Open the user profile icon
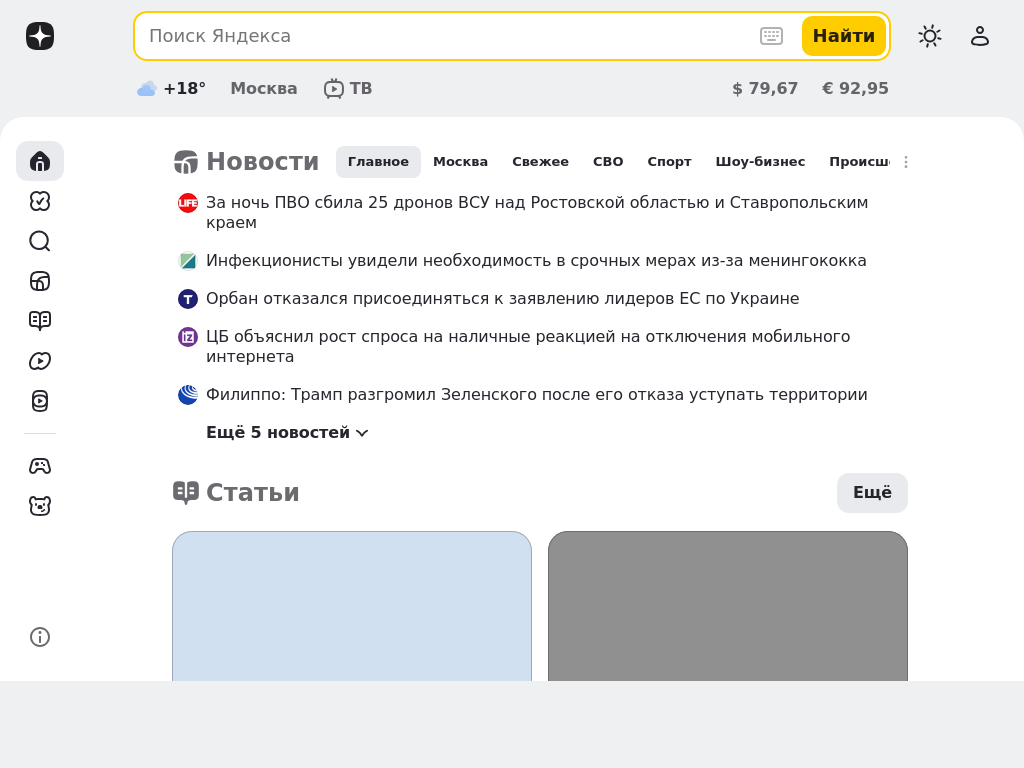This screenshot has height=768, width=1024. coord(980,36)
